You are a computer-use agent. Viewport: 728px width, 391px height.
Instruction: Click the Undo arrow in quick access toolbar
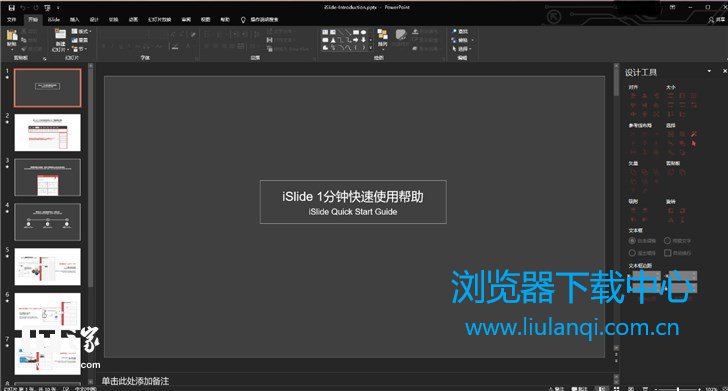22,7
